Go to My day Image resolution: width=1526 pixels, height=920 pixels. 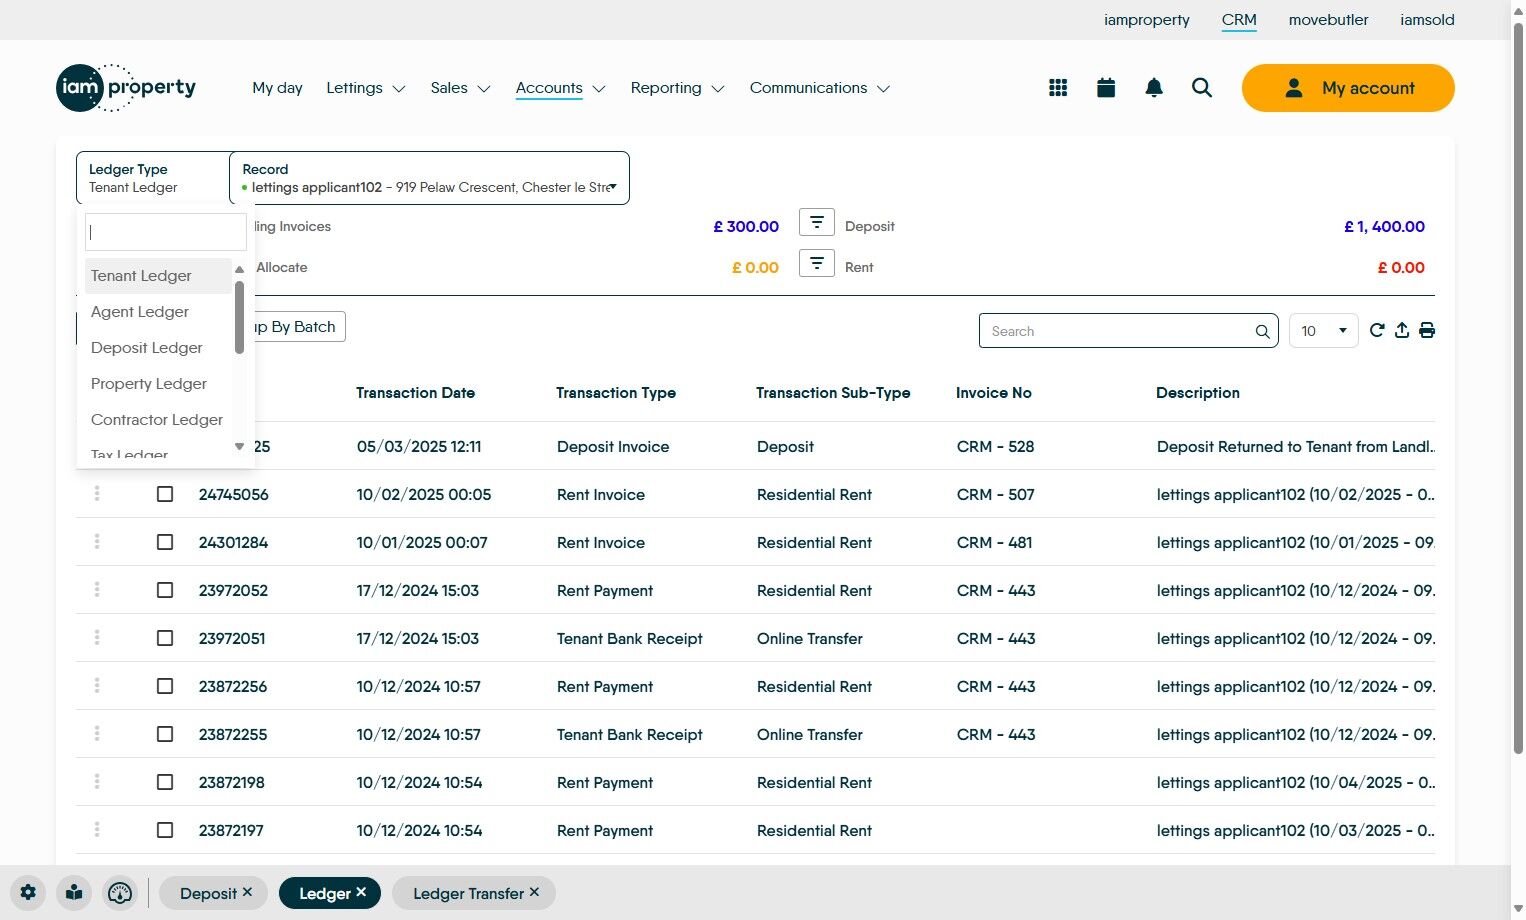(x=277, y=88)
